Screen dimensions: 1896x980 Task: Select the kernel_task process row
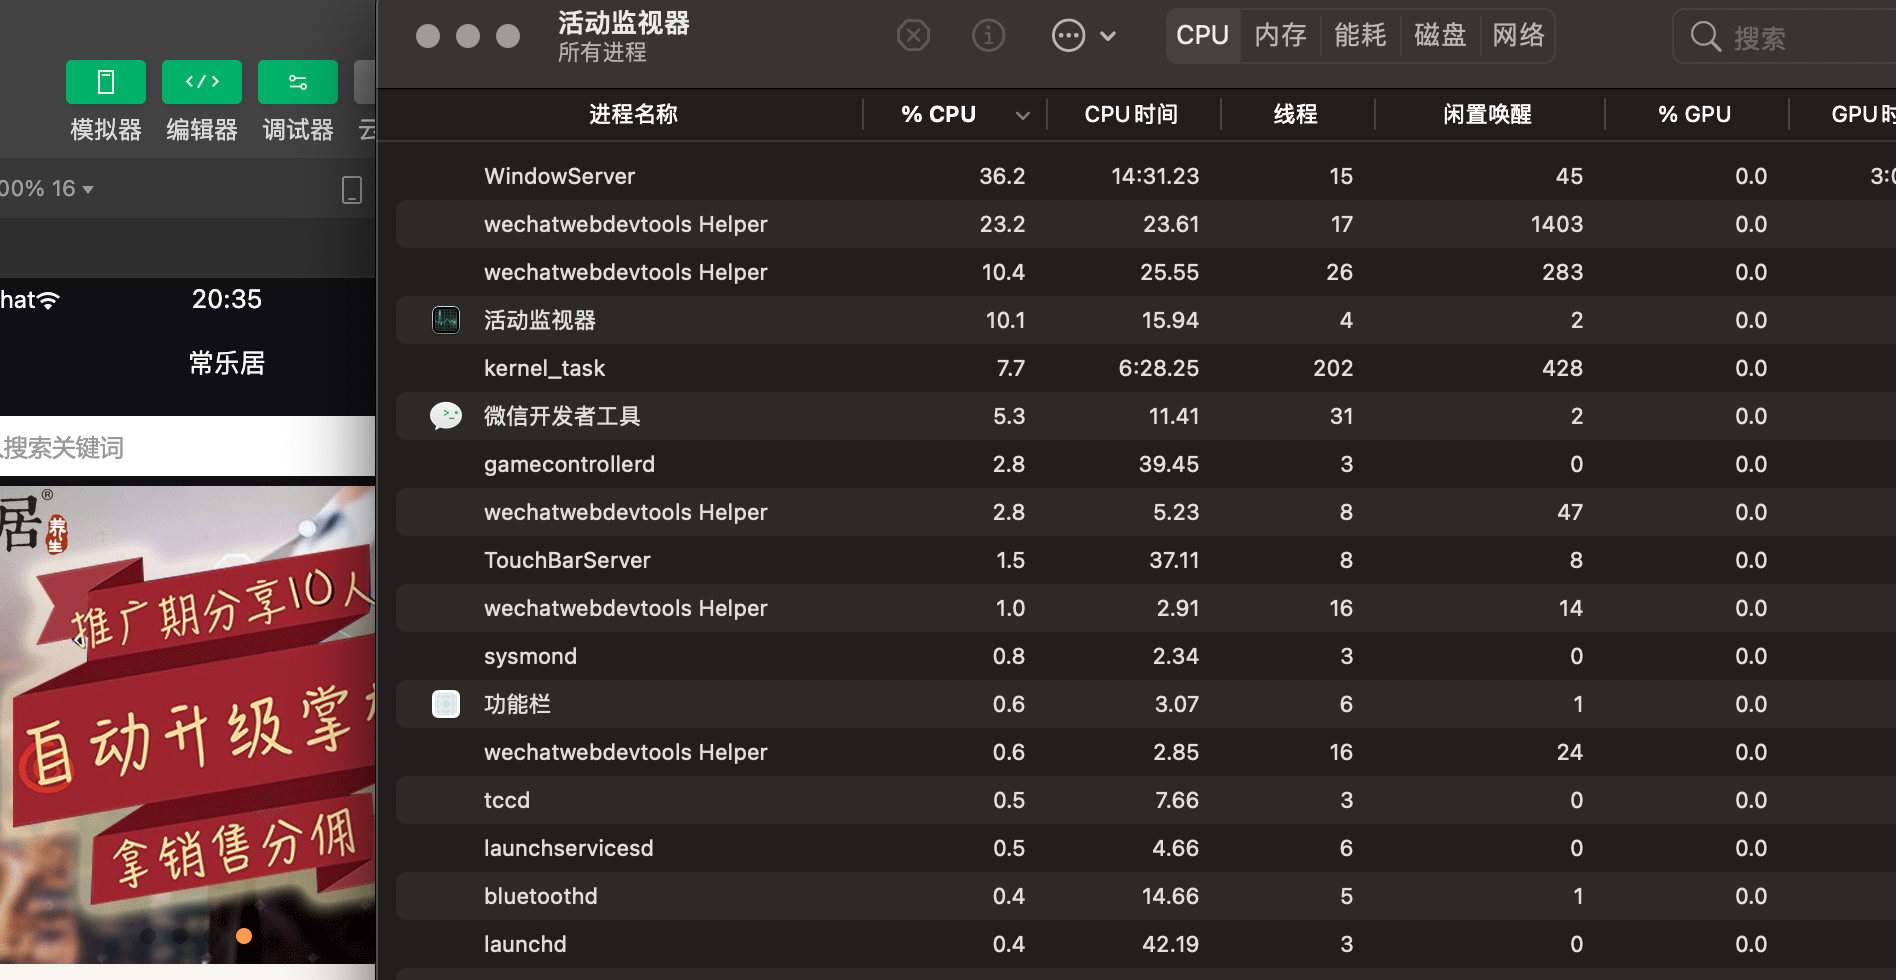coord(1146,368)
